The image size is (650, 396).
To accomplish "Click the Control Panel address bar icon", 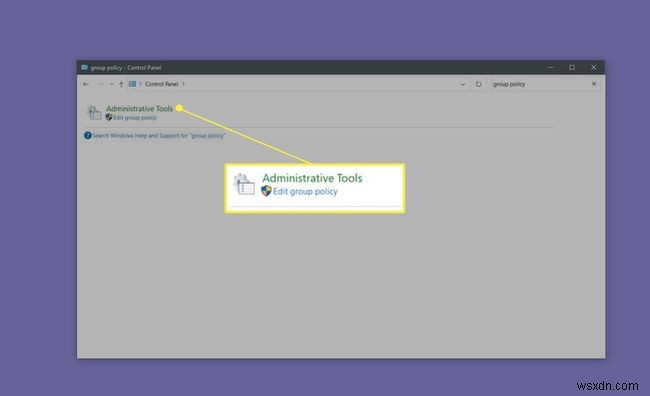I will pos(132,84).
